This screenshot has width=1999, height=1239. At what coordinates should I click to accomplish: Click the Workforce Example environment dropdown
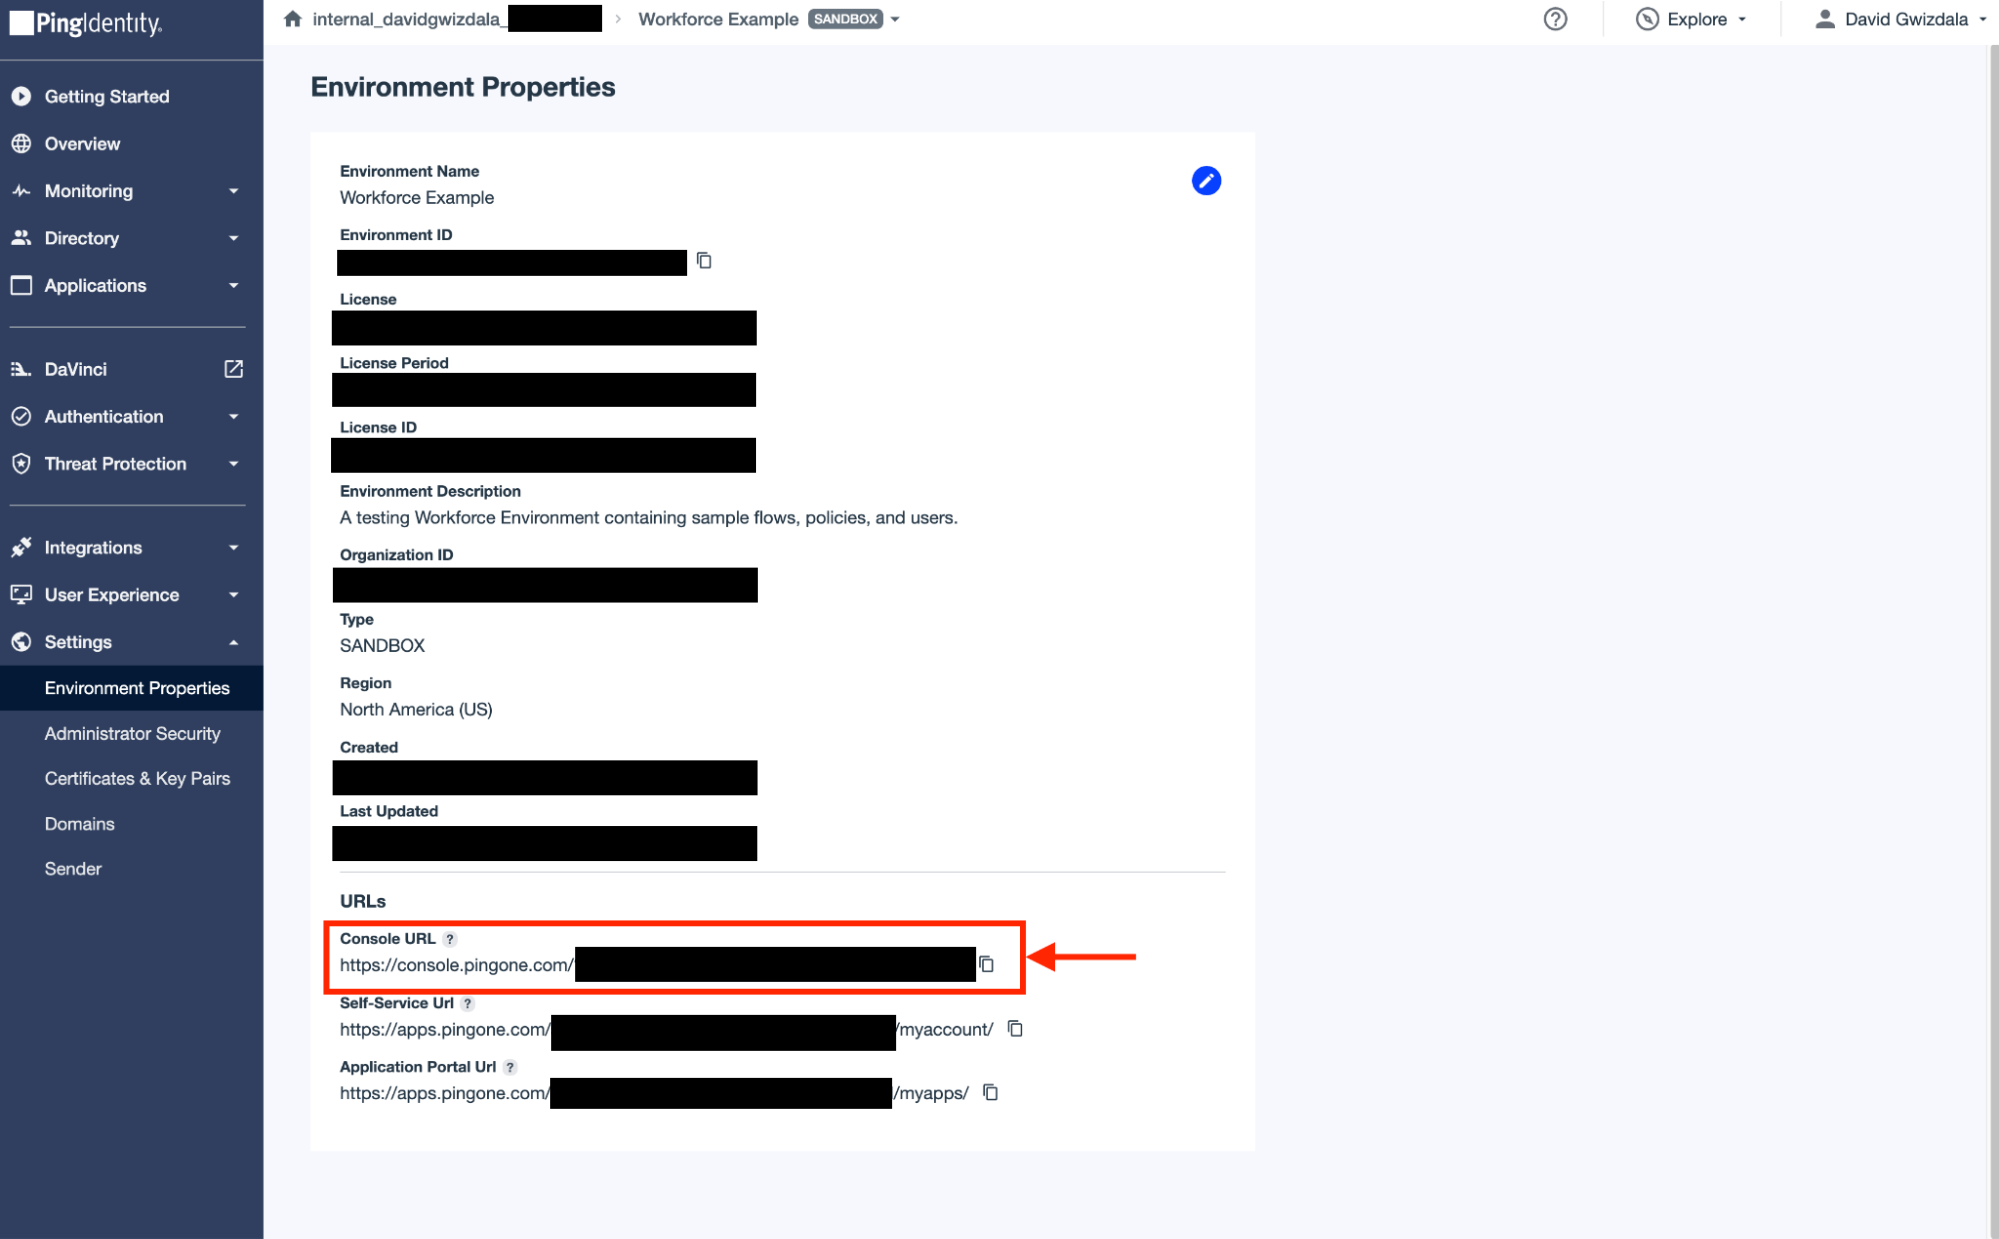pyautogui.click(x=897, y=19)
